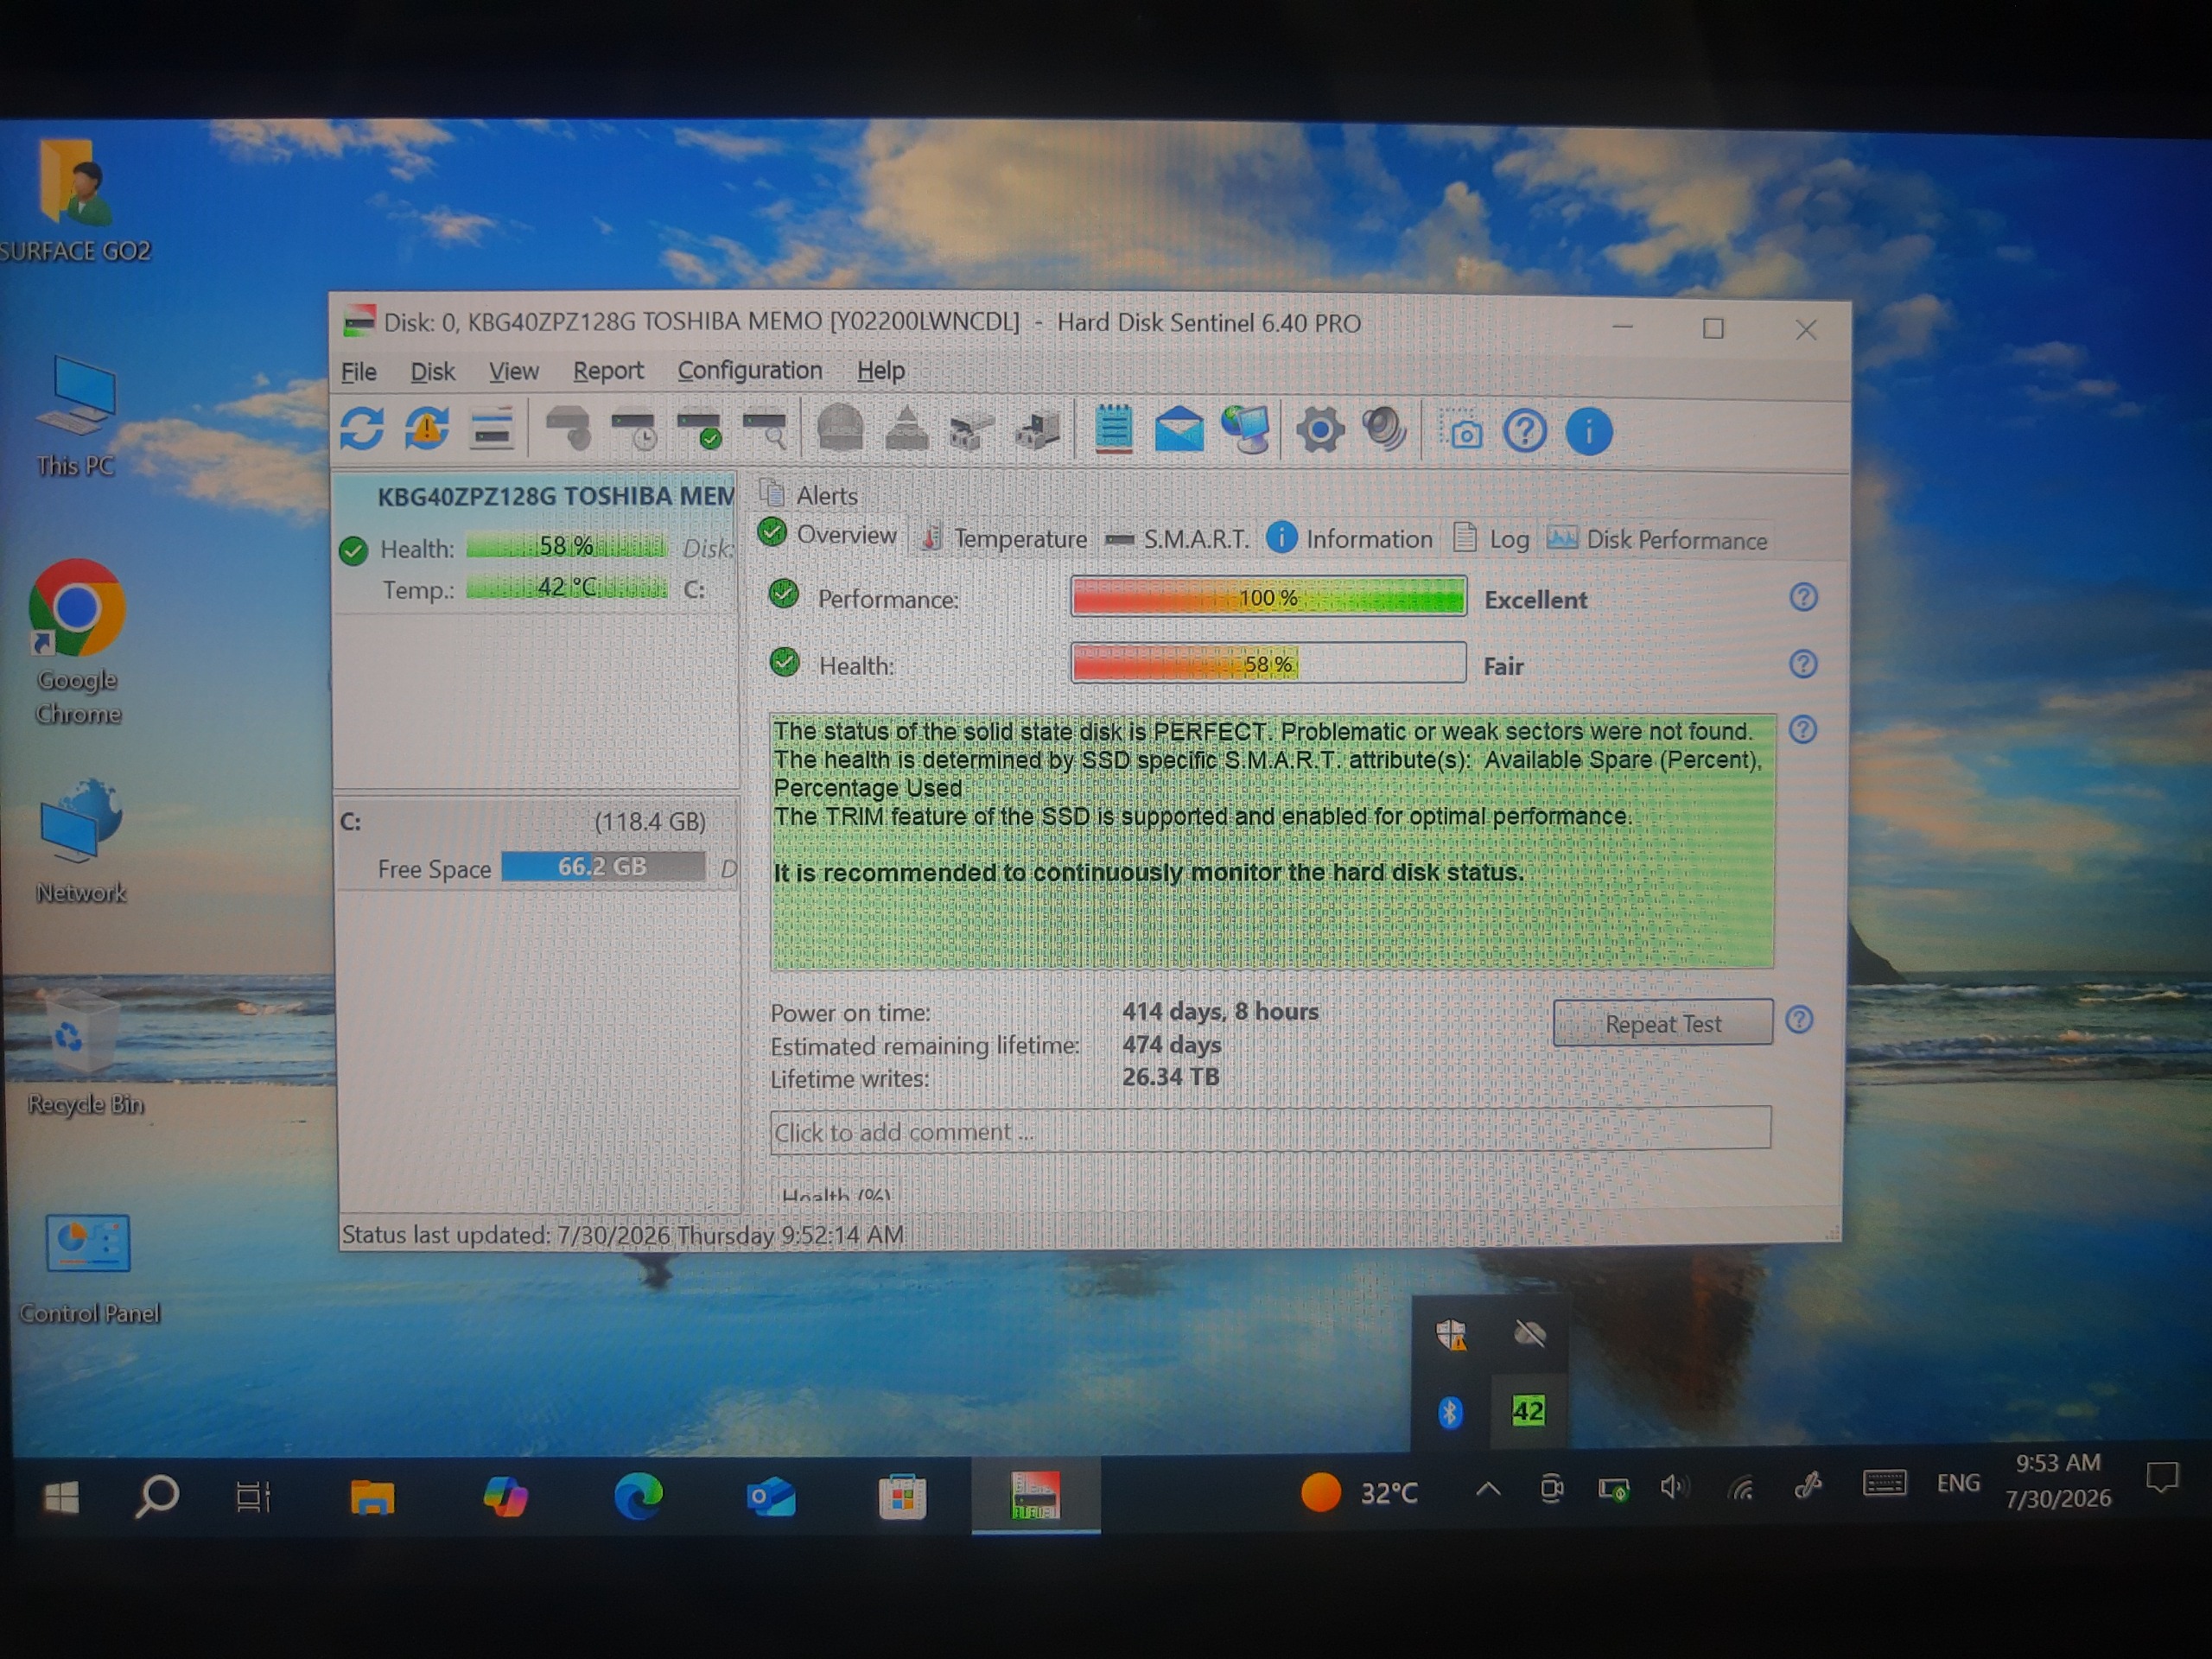The height and width of the screenshot is (1659, 2212).
Task: Select the Recycle Bin desktop icon
Action: (84, 1053)
